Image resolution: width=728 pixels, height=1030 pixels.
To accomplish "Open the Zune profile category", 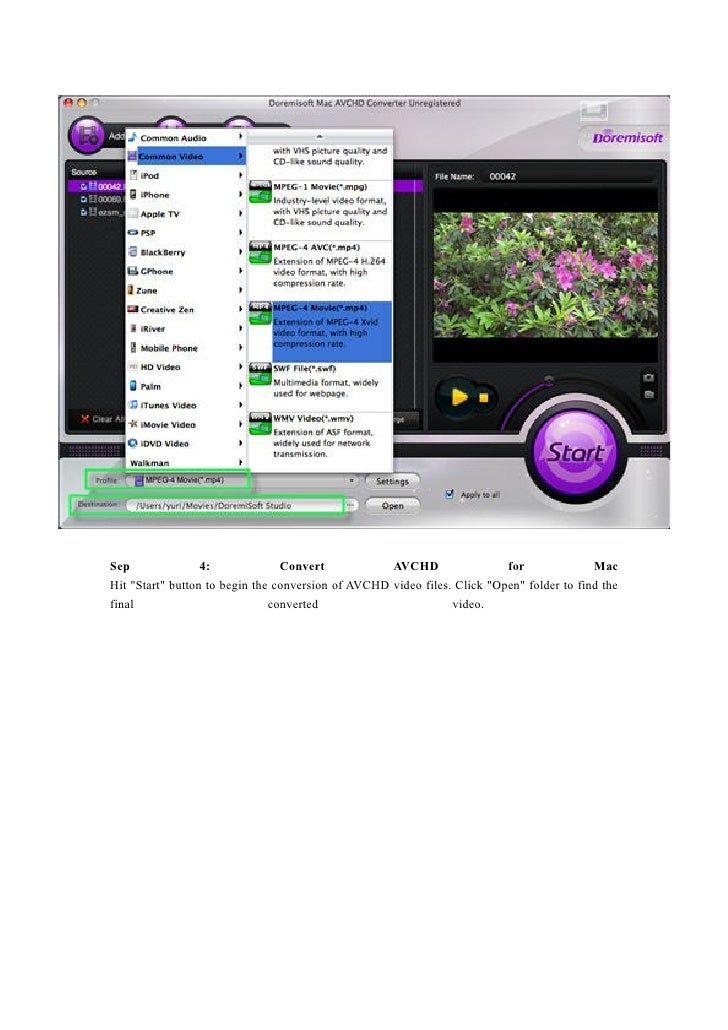I will click(x=186, y=290).
